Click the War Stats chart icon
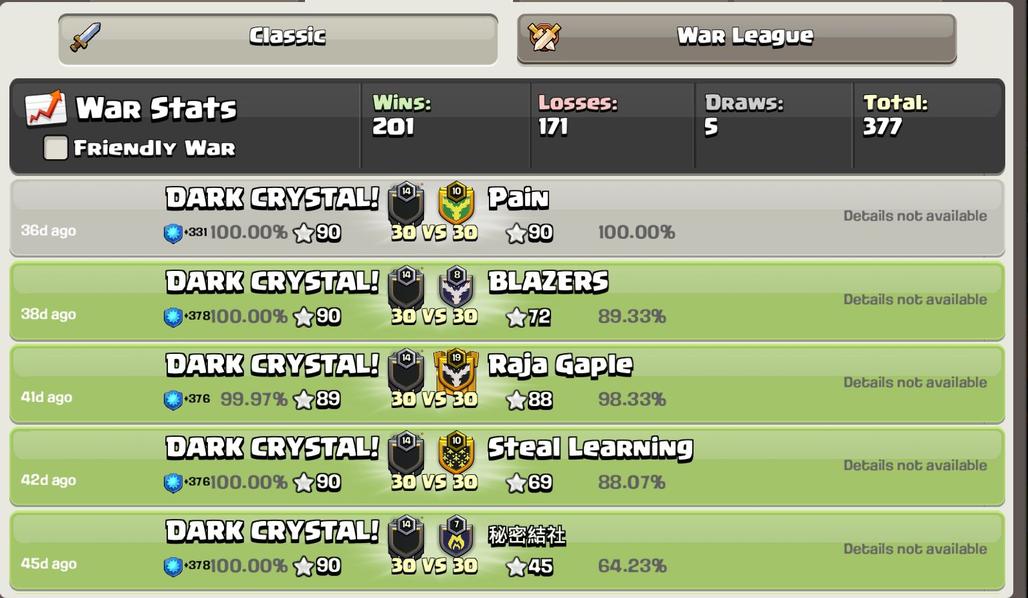This screenshot has width=1028, height=598. pyautogui.click(x=45, y=108)
